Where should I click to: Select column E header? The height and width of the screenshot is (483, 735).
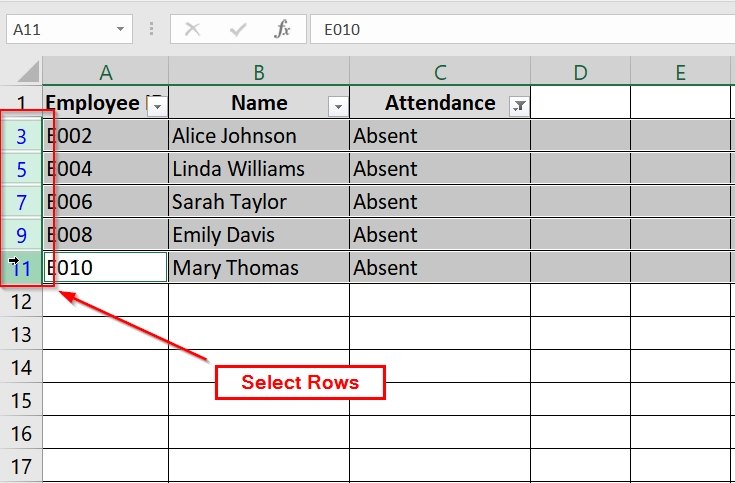coord(681,72)
